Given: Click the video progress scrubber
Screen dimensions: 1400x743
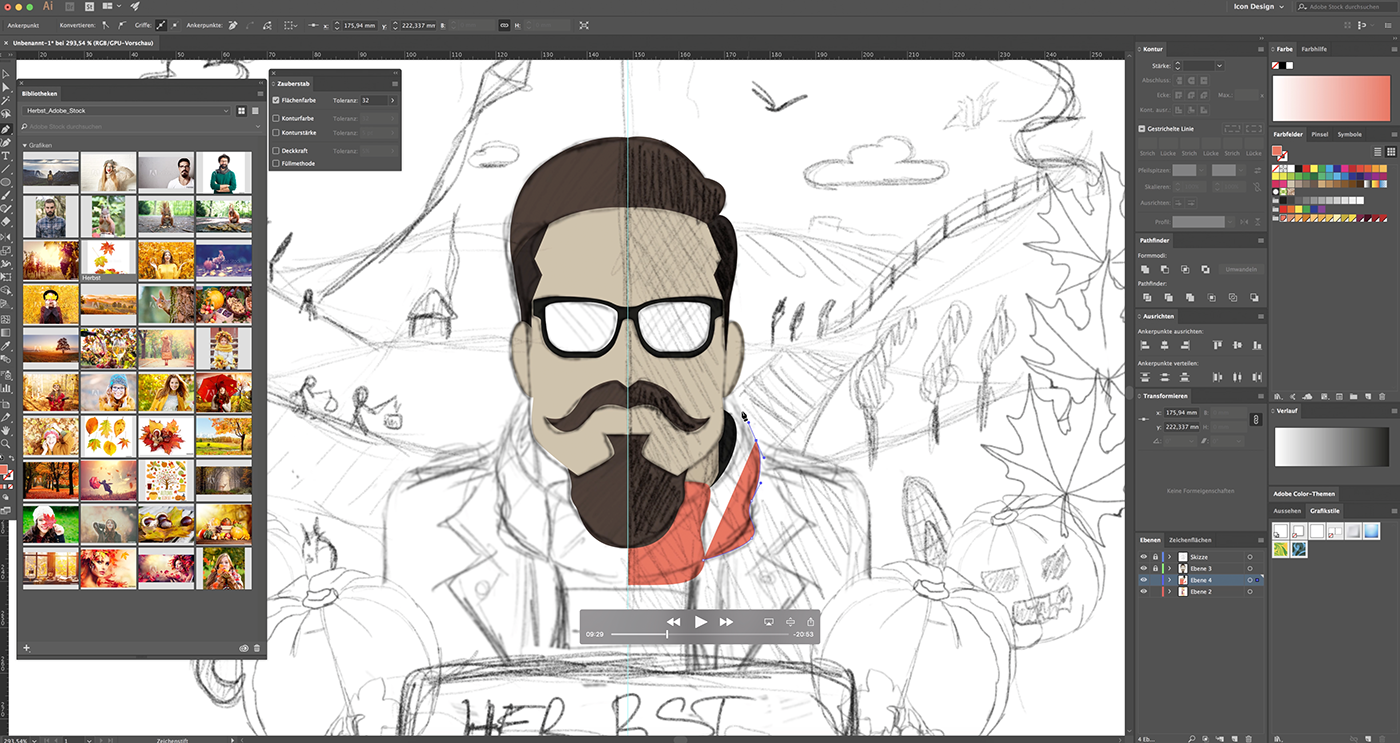Looking at the screenshot, I should tap(667, 634).
